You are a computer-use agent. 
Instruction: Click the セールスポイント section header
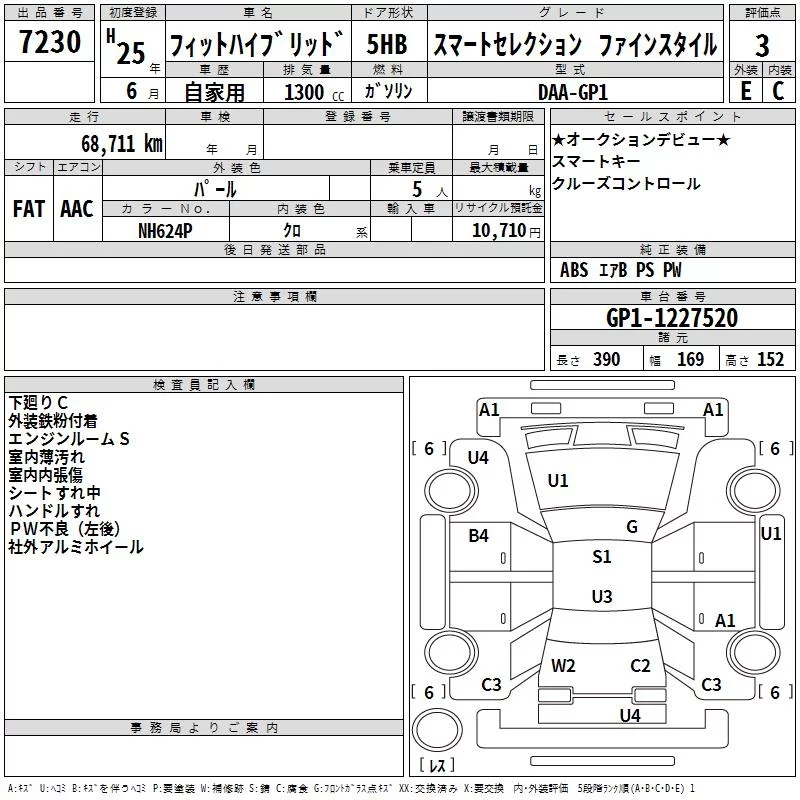coord(672,116)
